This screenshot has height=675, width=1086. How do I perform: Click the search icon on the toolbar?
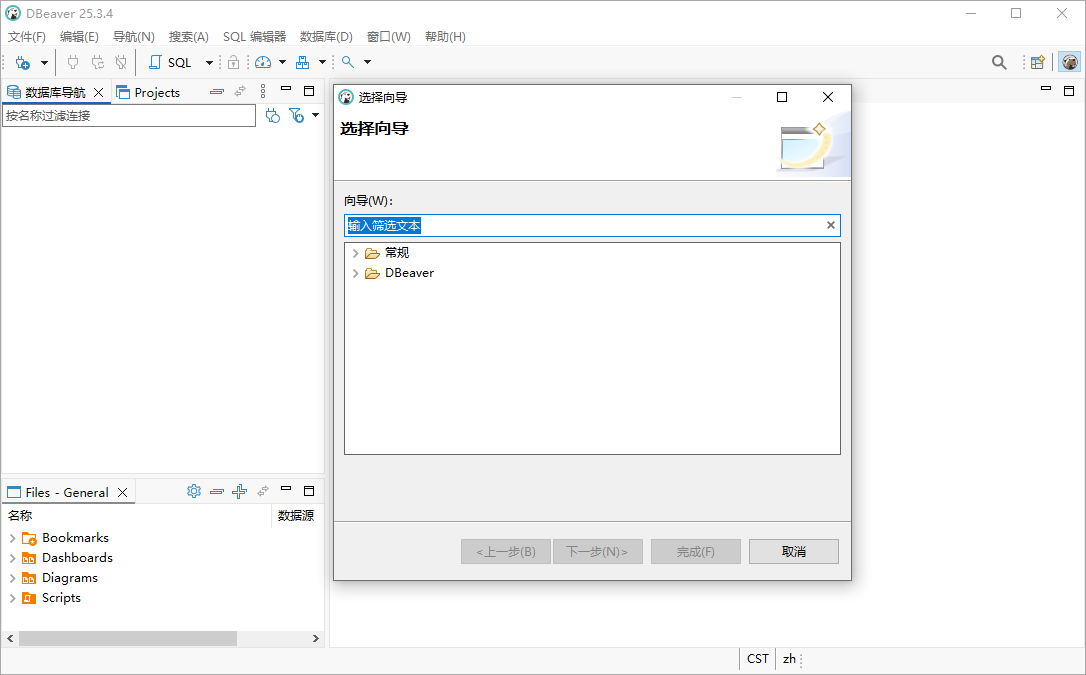coord(347,62)
